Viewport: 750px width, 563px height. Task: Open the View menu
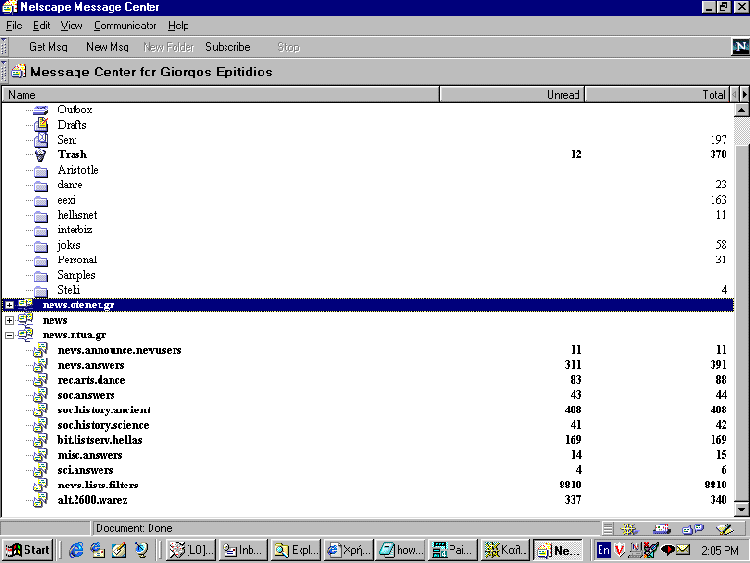click(x=71, y=25)
